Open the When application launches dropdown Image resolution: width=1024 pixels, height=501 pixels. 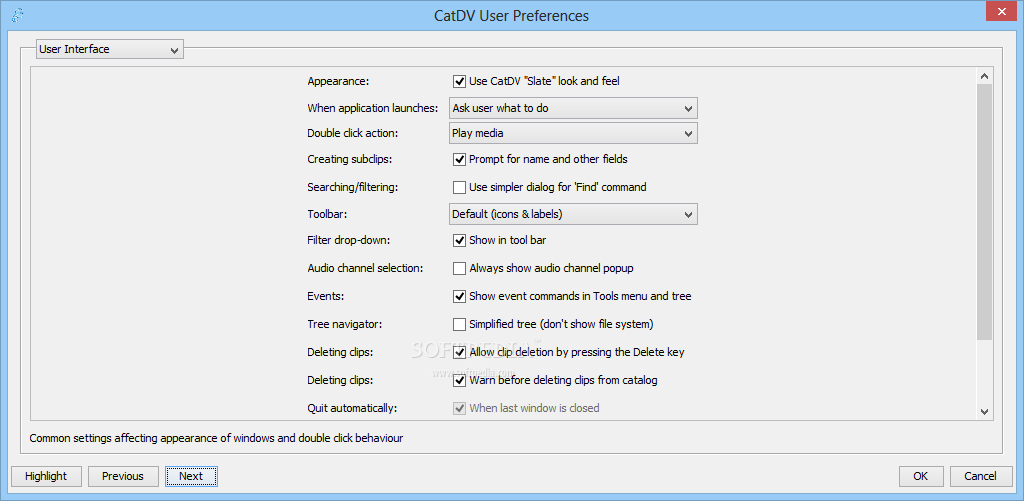(x=573, y=108)
